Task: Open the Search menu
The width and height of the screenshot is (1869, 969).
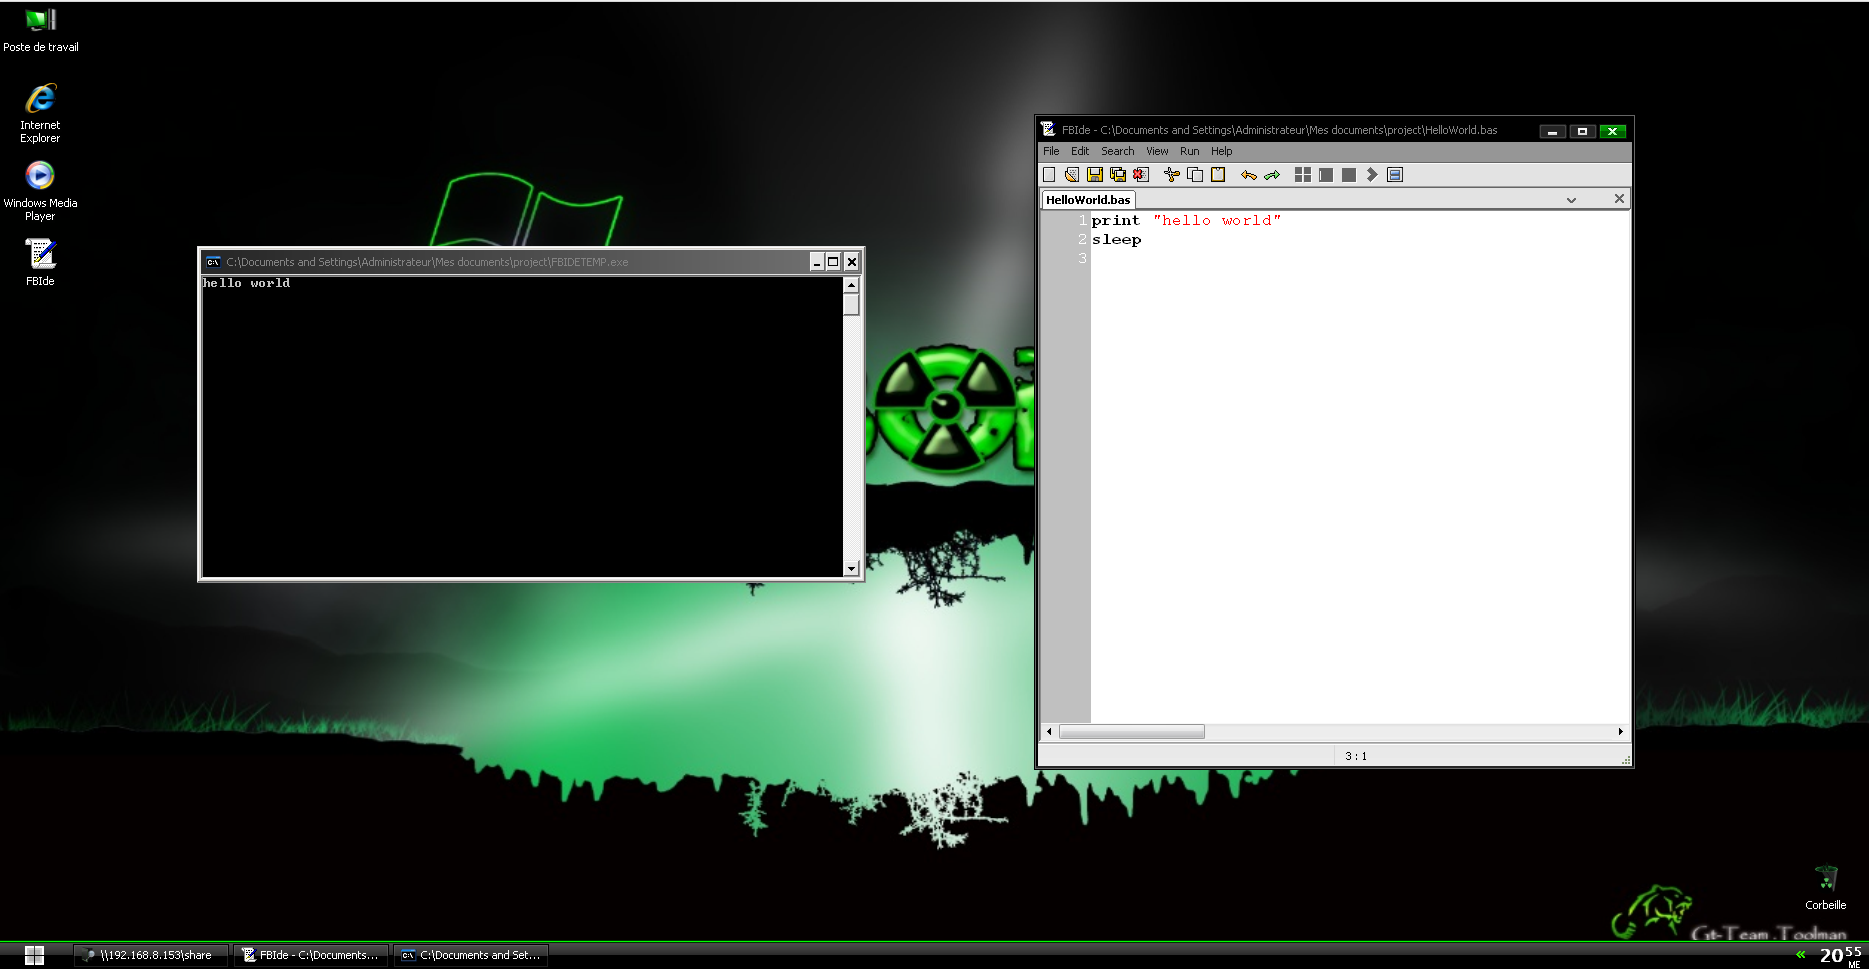Action: (x=1117, y=152)
